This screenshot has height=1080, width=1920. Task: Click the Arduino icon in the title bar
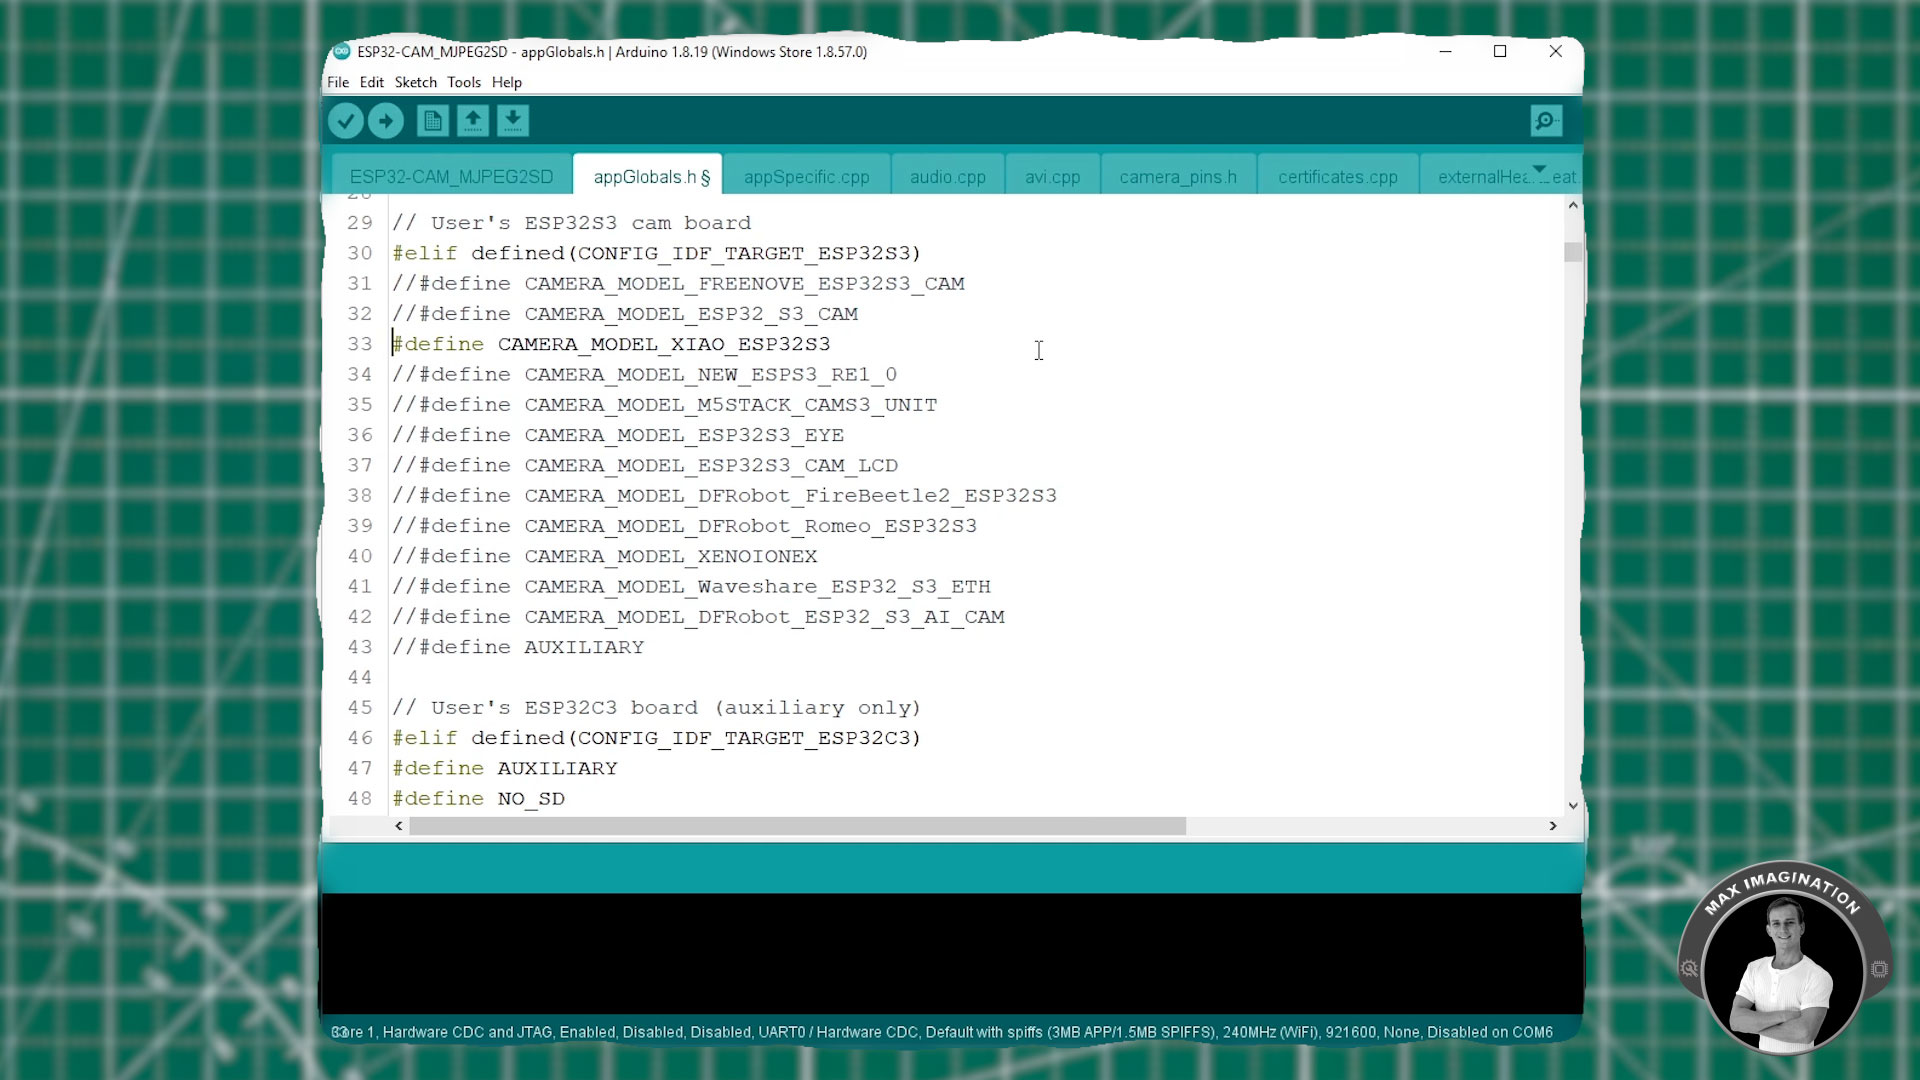[340, 51]
